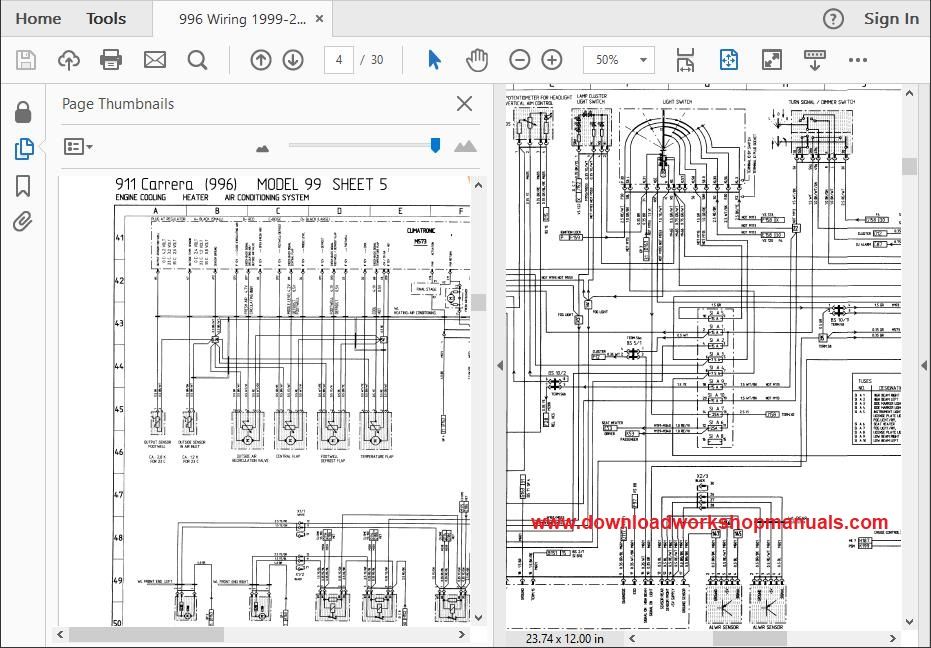
Task: Click Sign In link
Action: pyautogui.click(x=891, y=19)
